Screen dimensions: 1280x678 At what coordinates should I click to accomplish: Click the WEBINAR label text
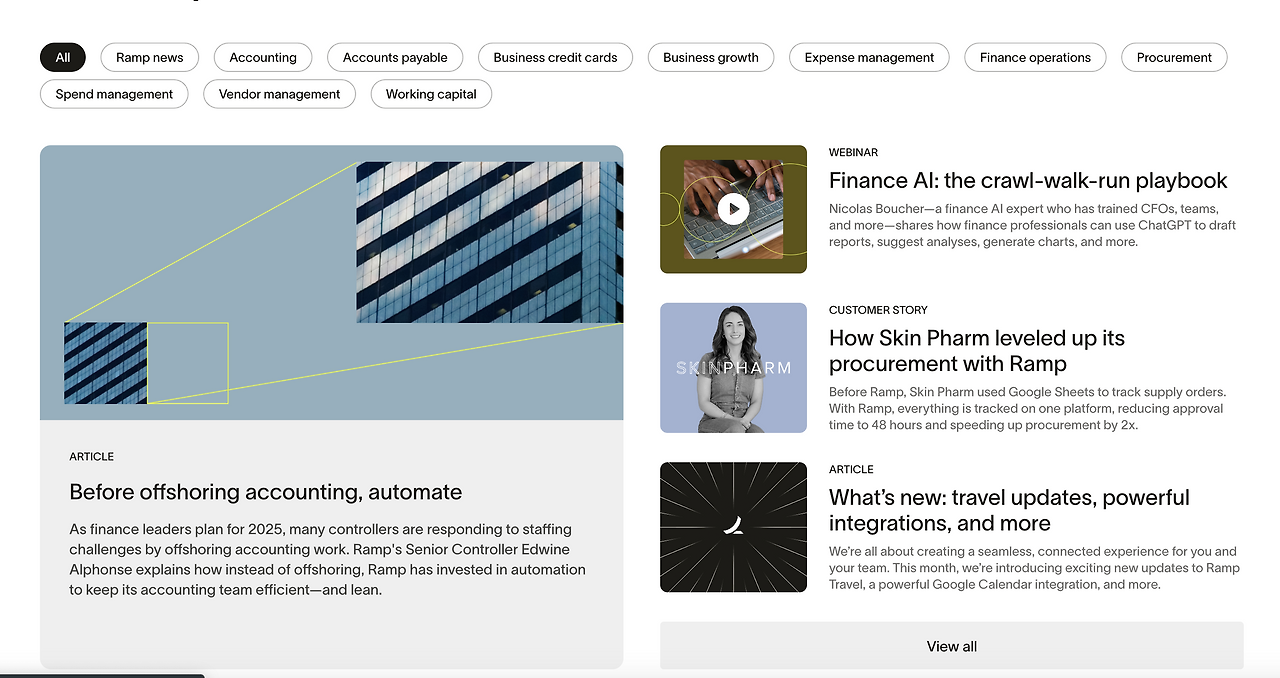click(x=853, y=152)
